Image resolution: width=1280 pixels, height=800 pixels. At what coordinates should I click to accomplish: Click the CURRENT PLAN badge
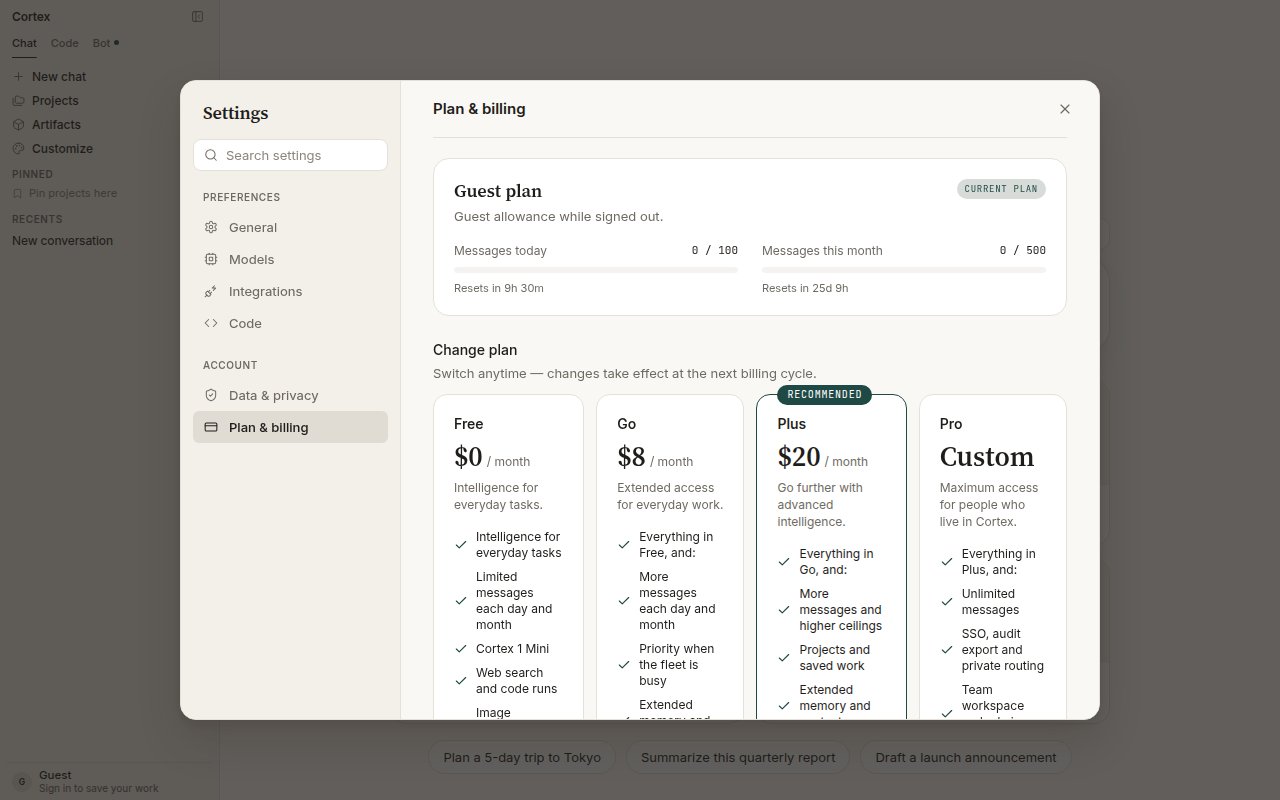coord(1001,189)
